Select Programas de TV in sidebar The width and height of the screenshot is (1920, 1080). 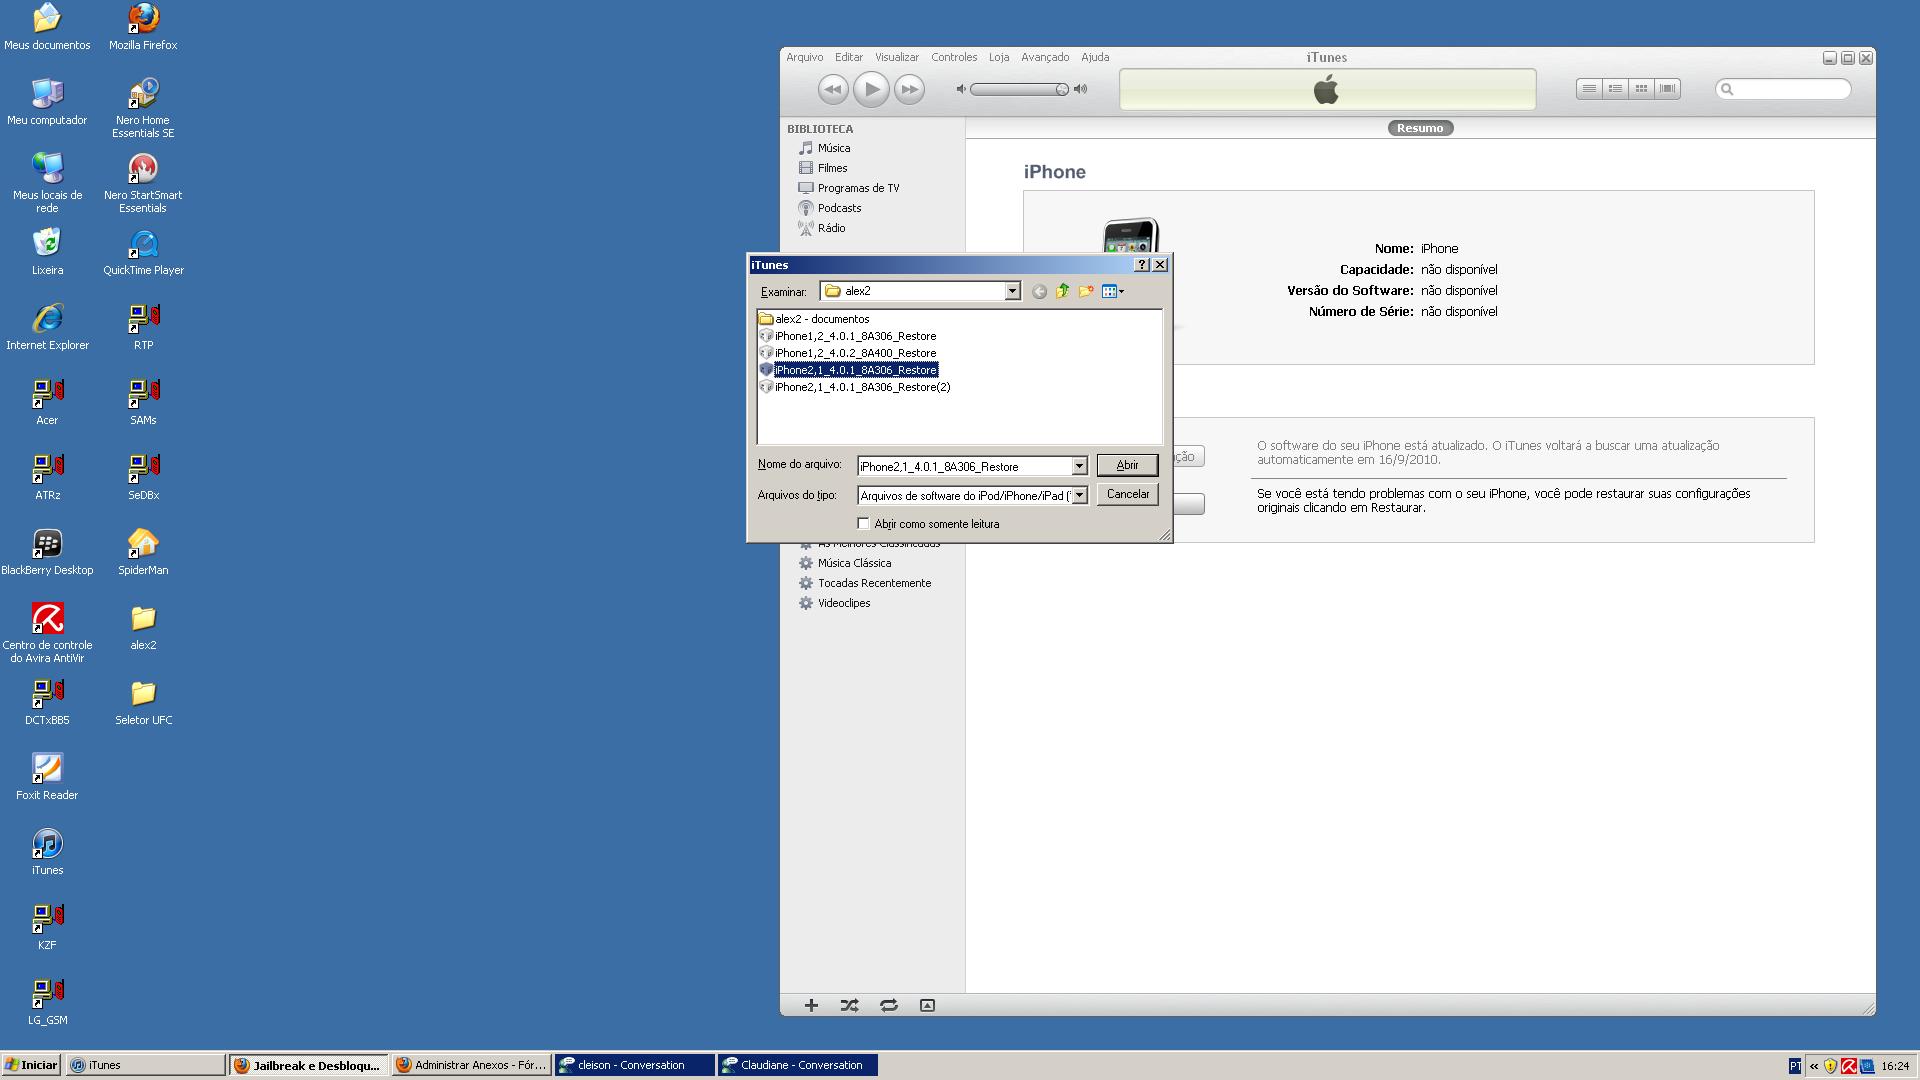click(857, 188)
